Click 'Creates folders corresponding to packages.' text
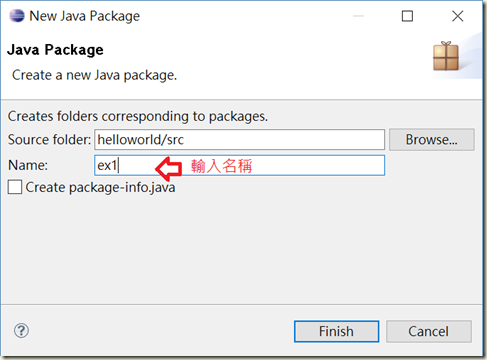Viewport: 487px width, 360px height. tap(138, 116)
